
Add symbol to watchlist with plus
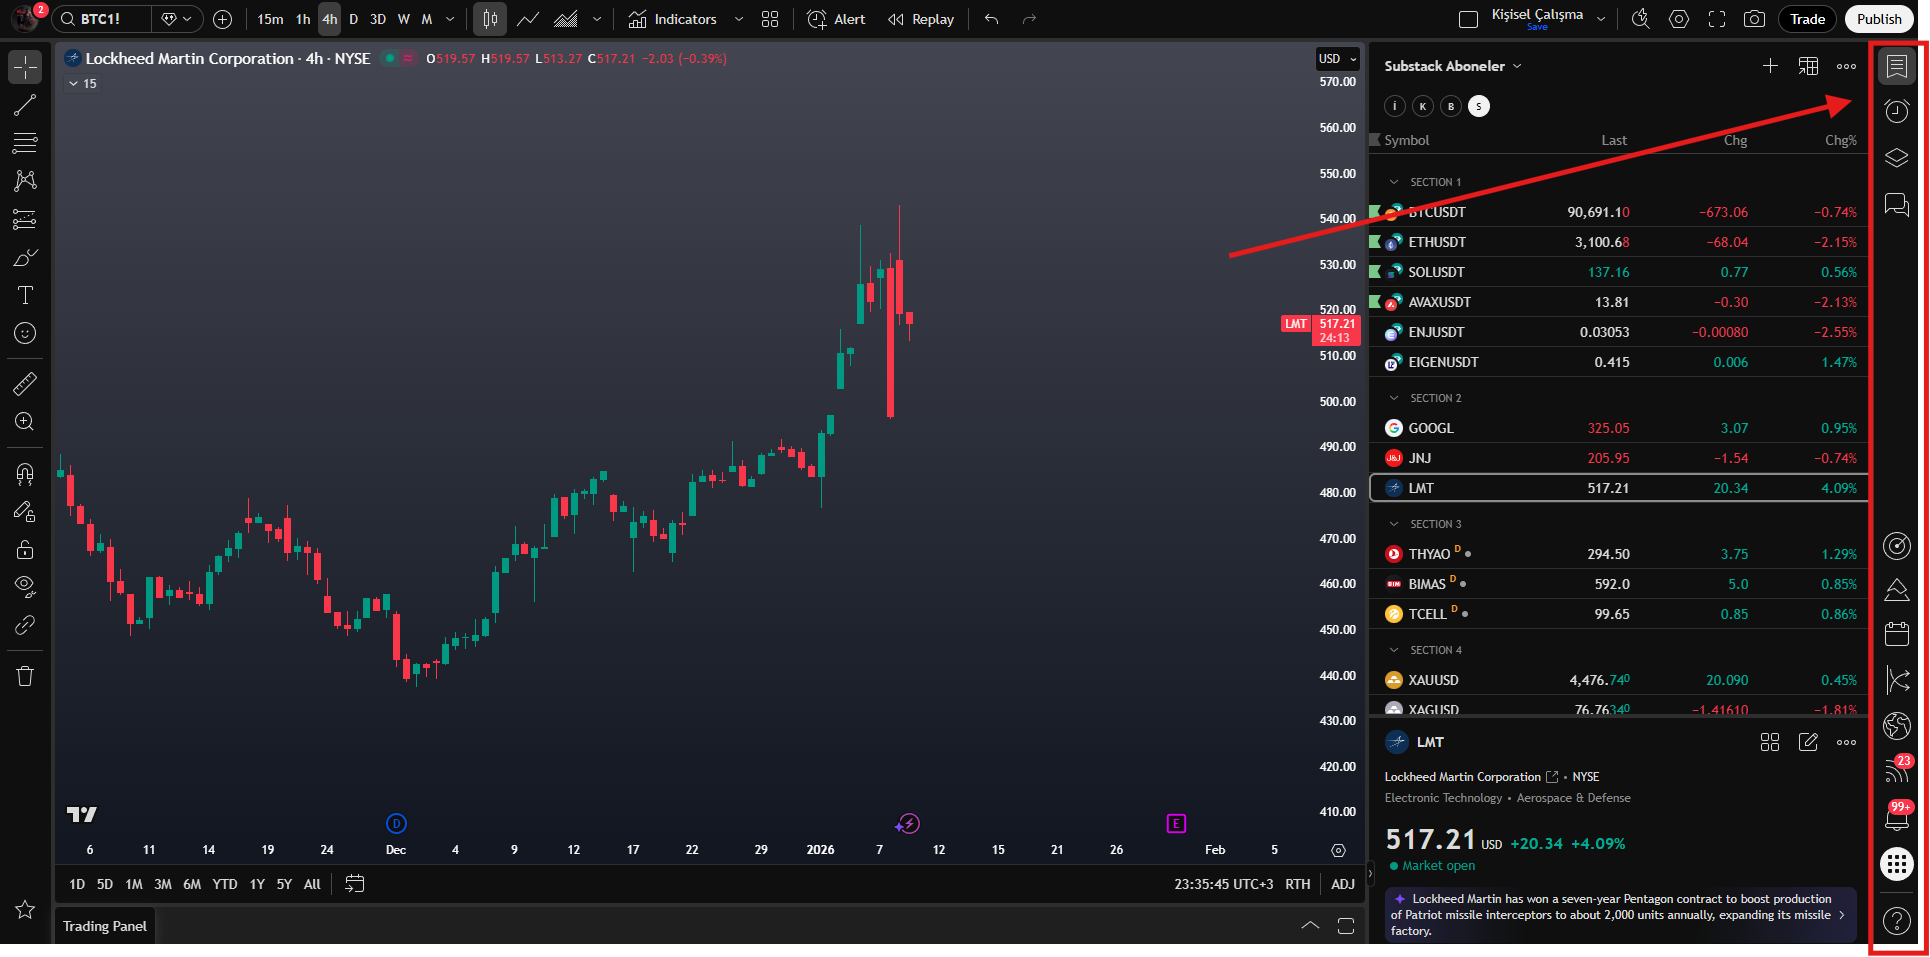[x=1770, y=66]
